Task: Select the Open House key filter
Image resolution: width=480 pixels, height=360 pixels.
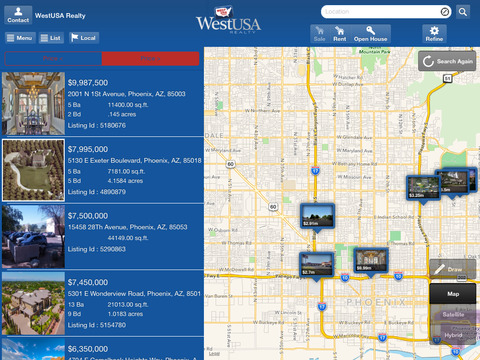Action: (370, 34)
